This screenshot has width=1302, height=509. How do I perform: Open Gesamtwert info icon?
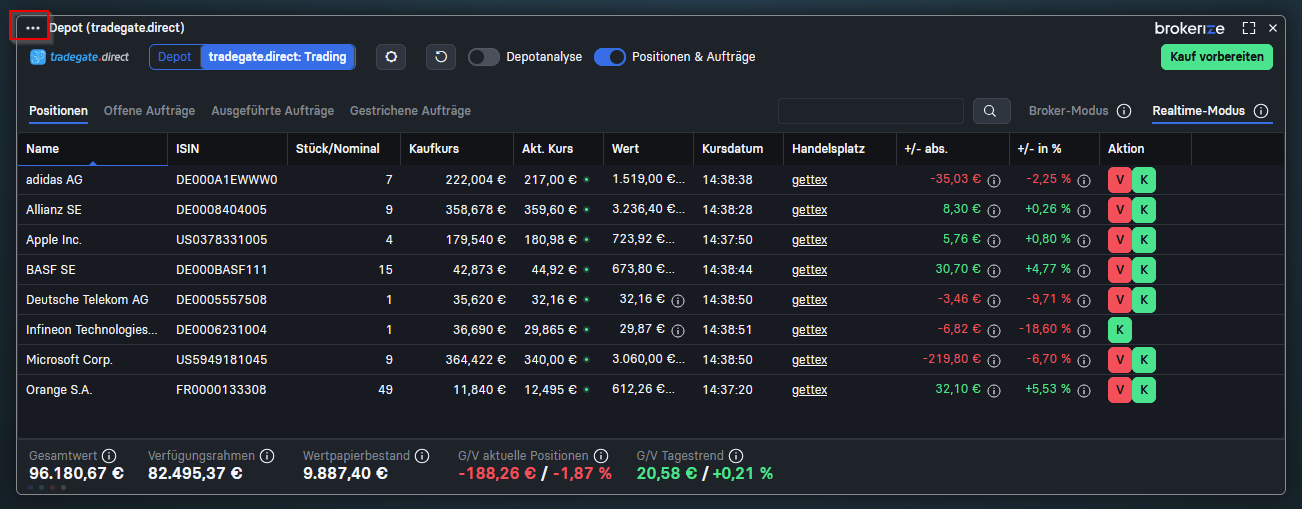pos(109,456)
